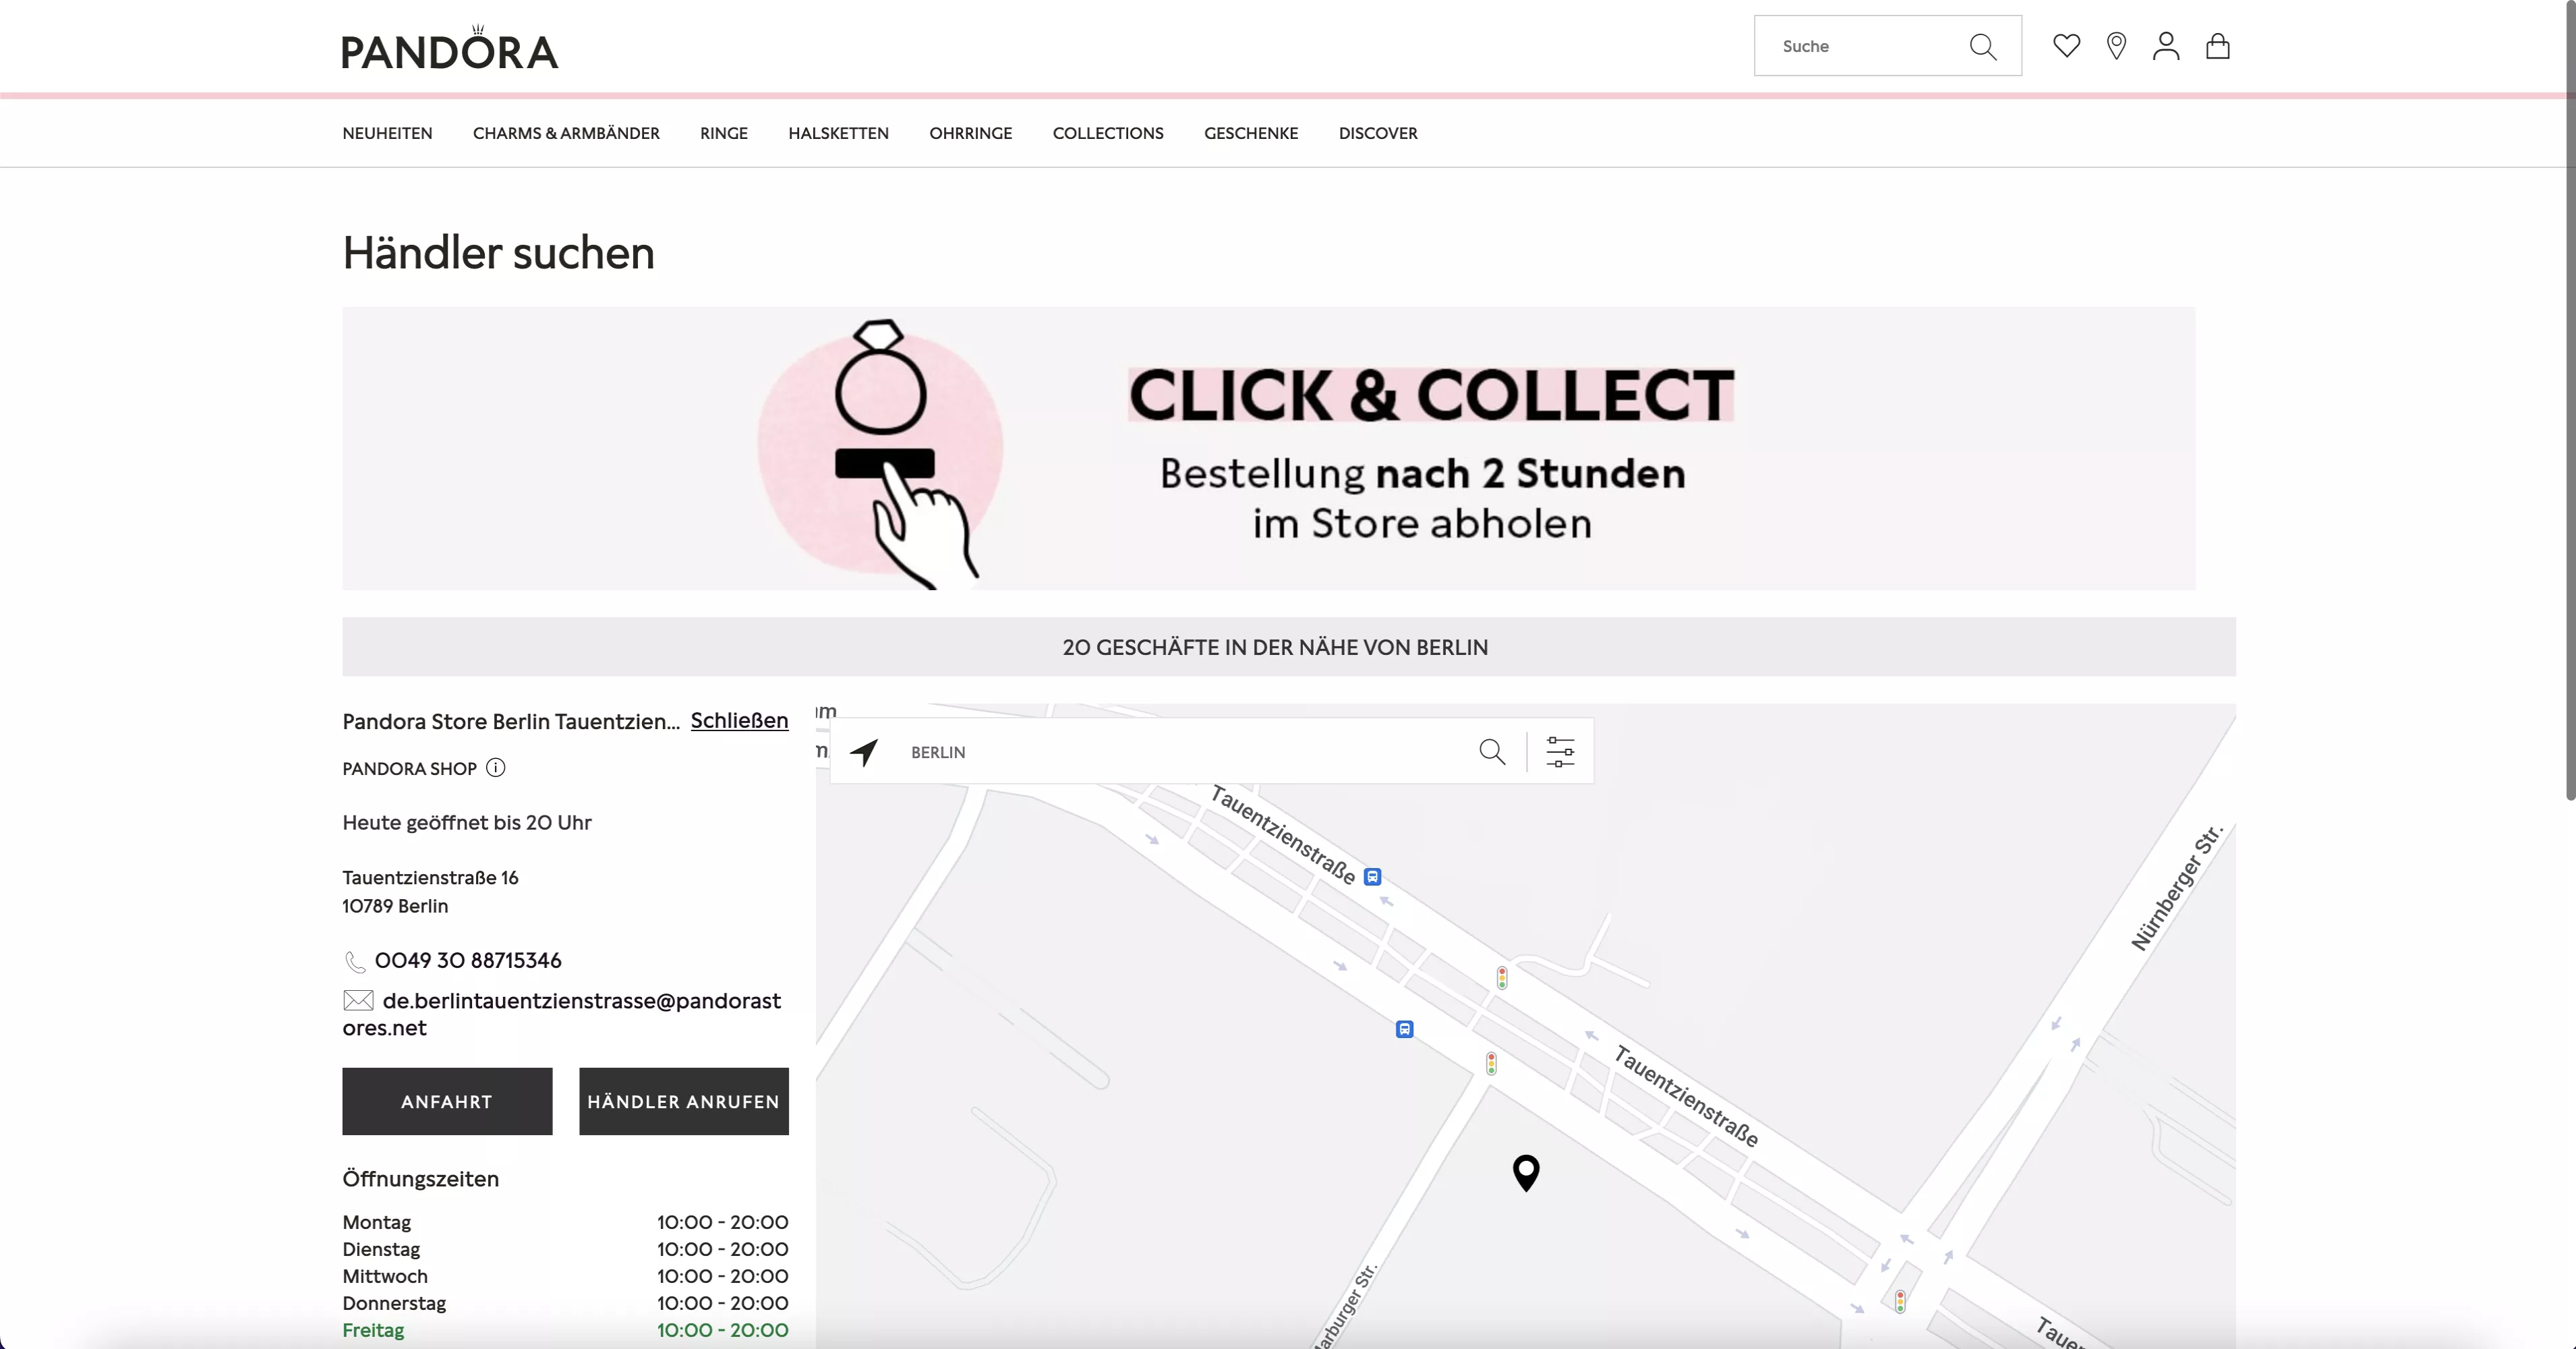This screenshot has height=1349, width=2576.
Task: Click 'Nürnberger Str.' map label
Action: pos(2177,888)
